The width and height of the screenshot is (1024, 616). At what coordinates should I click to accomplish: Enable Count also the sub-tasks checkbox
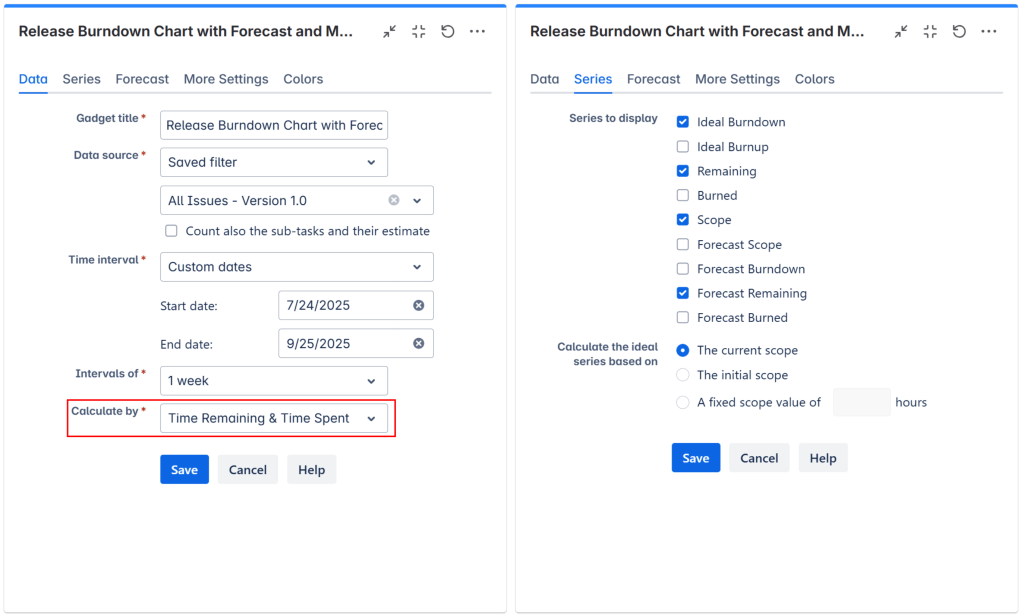coord(172,231)
